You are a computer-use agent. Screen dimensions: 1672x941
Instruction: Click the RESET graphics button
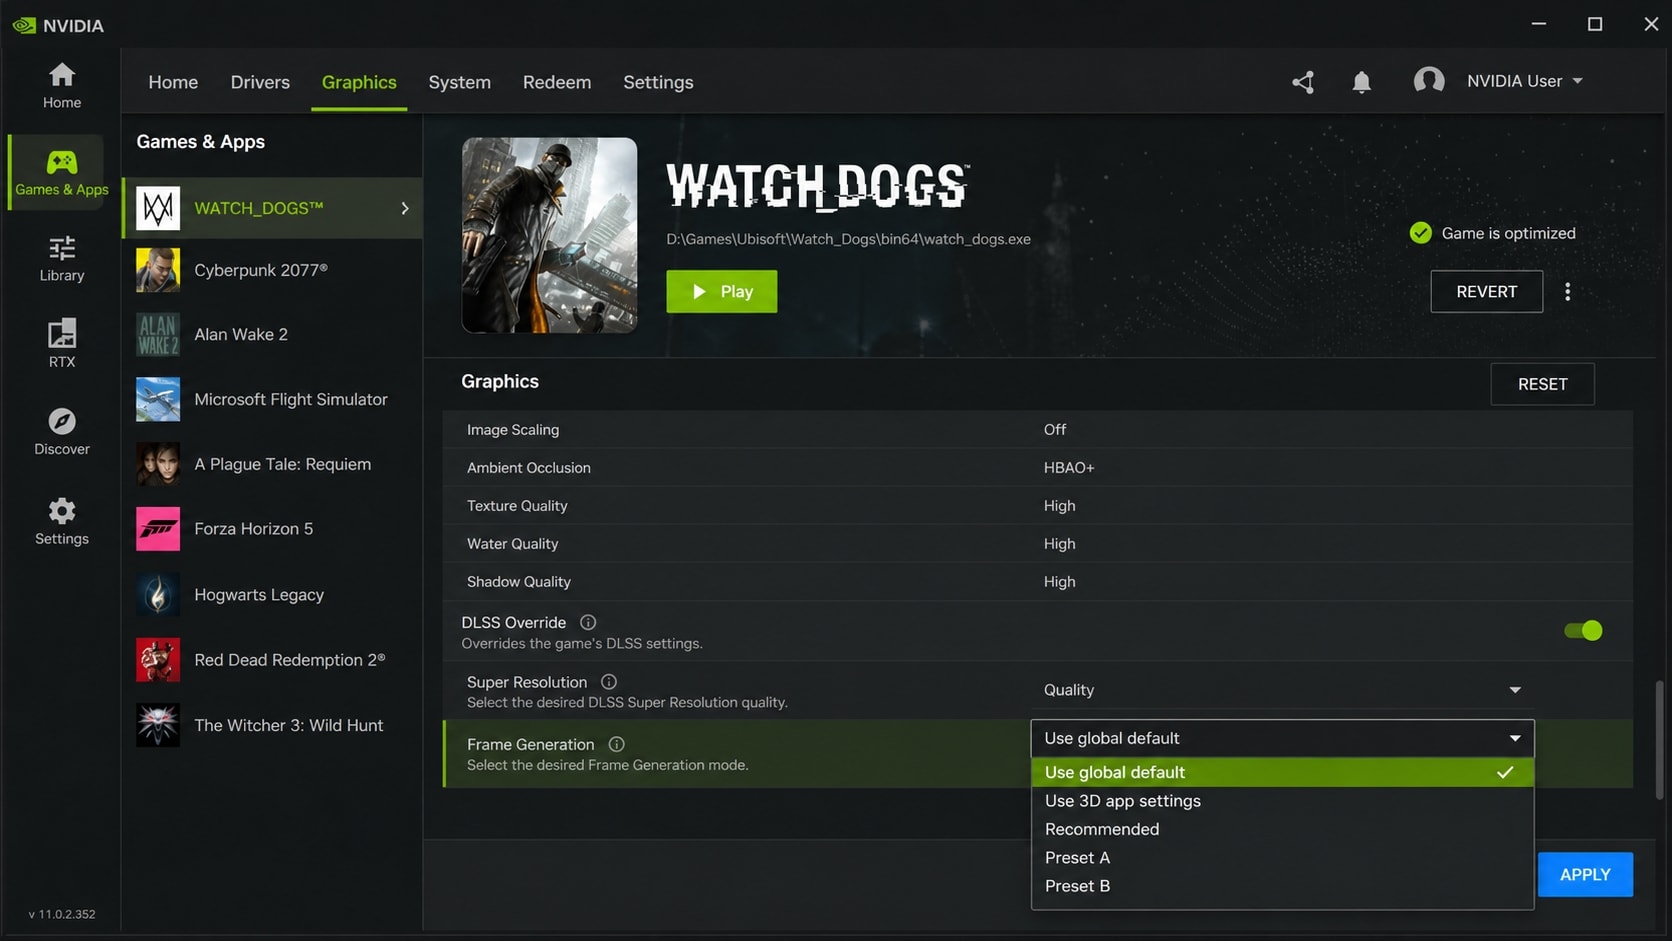[x=1542, y=384]
